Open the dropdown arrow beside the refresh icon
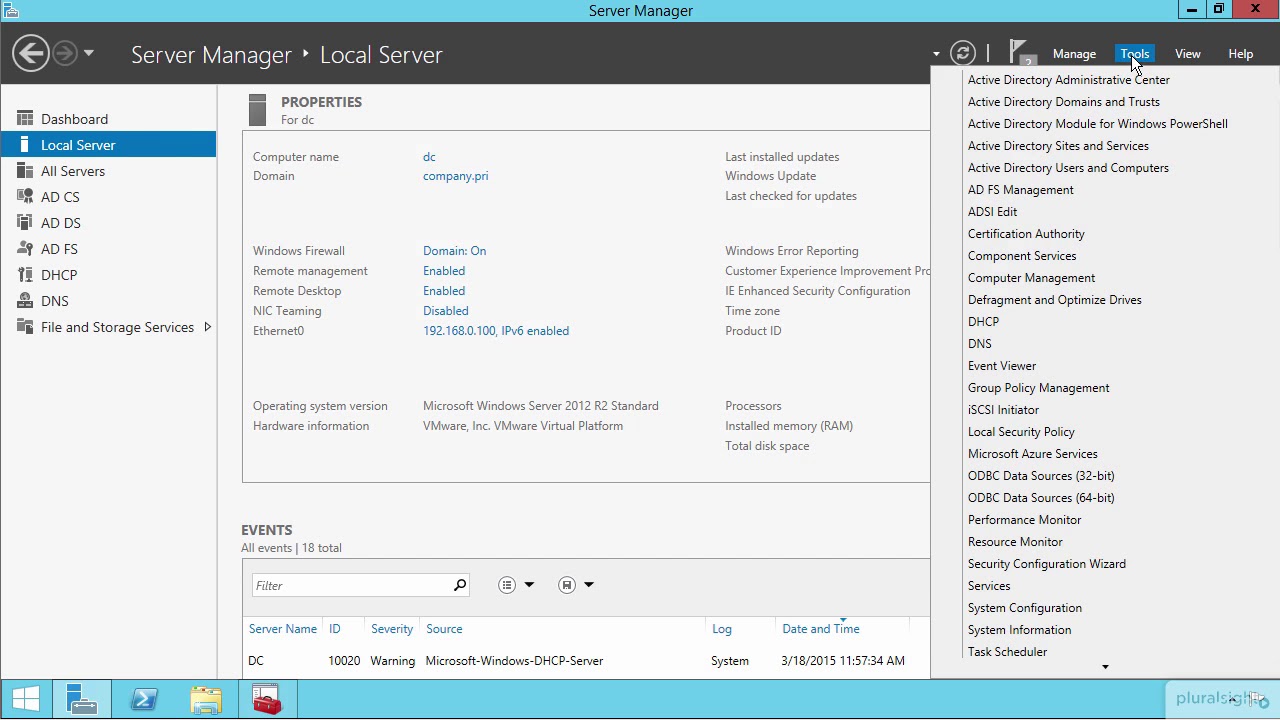 (x=937, y=54)
